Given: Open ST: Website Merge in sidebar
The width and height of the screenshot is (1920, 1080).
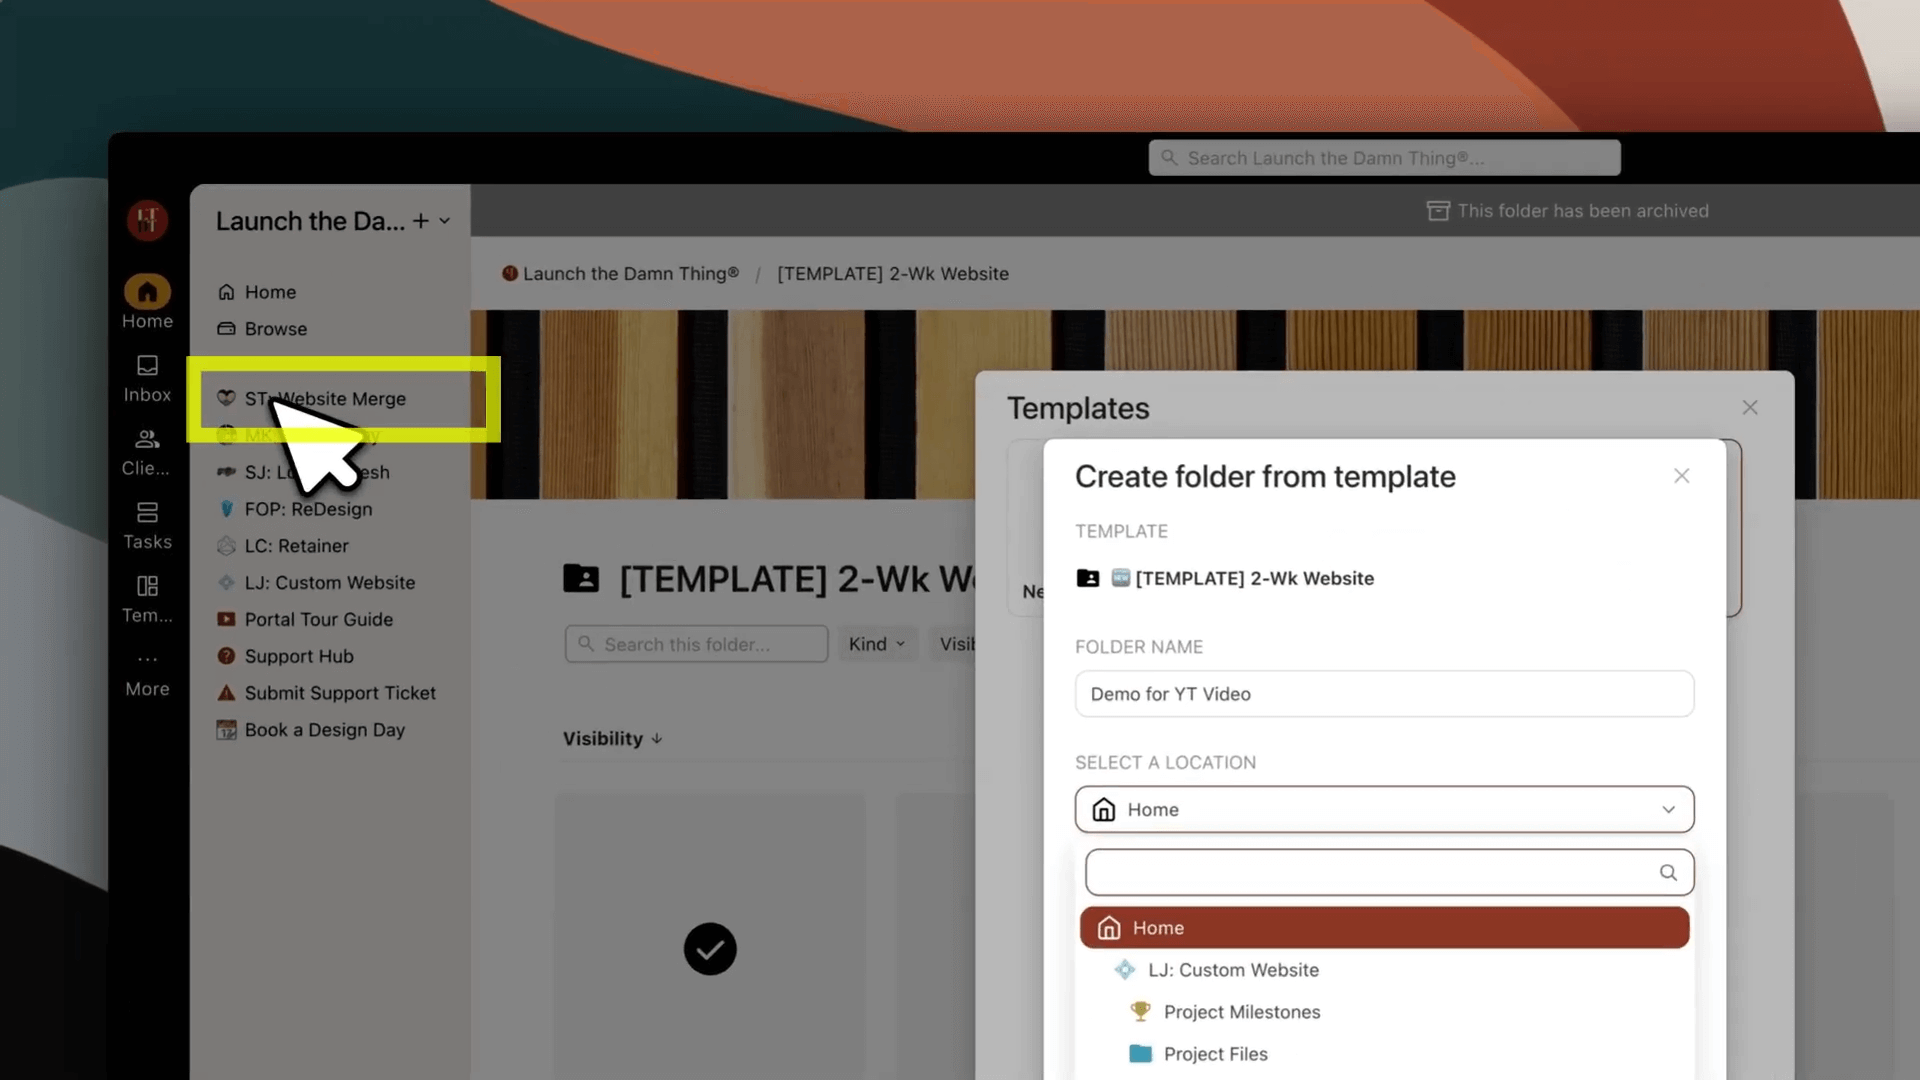Looking at the screenshot, I should point(325,399).
